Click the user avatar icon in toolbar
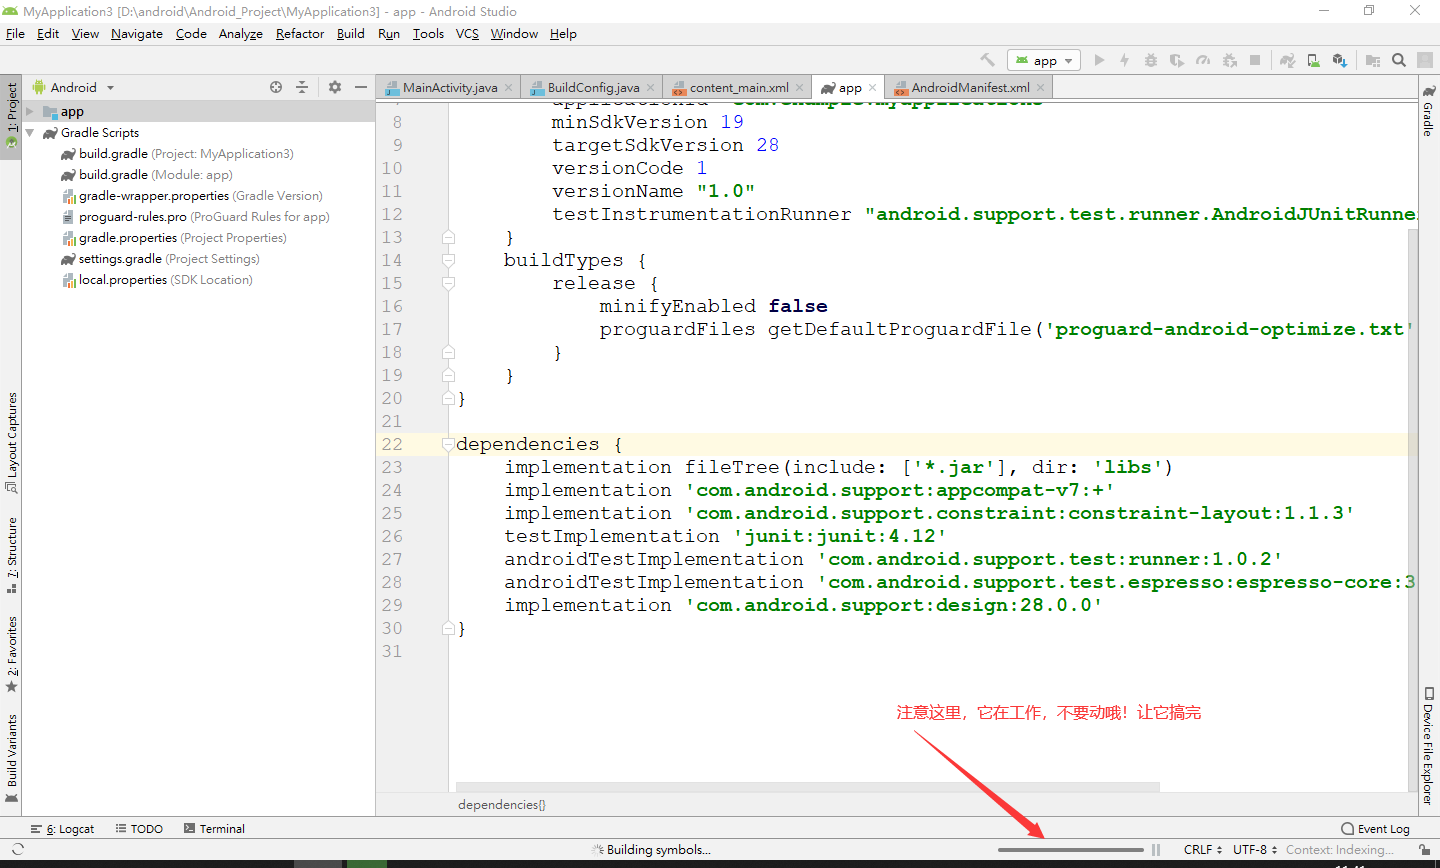Viewport: 1440px width, 868px height. [x=1425, y=60]
